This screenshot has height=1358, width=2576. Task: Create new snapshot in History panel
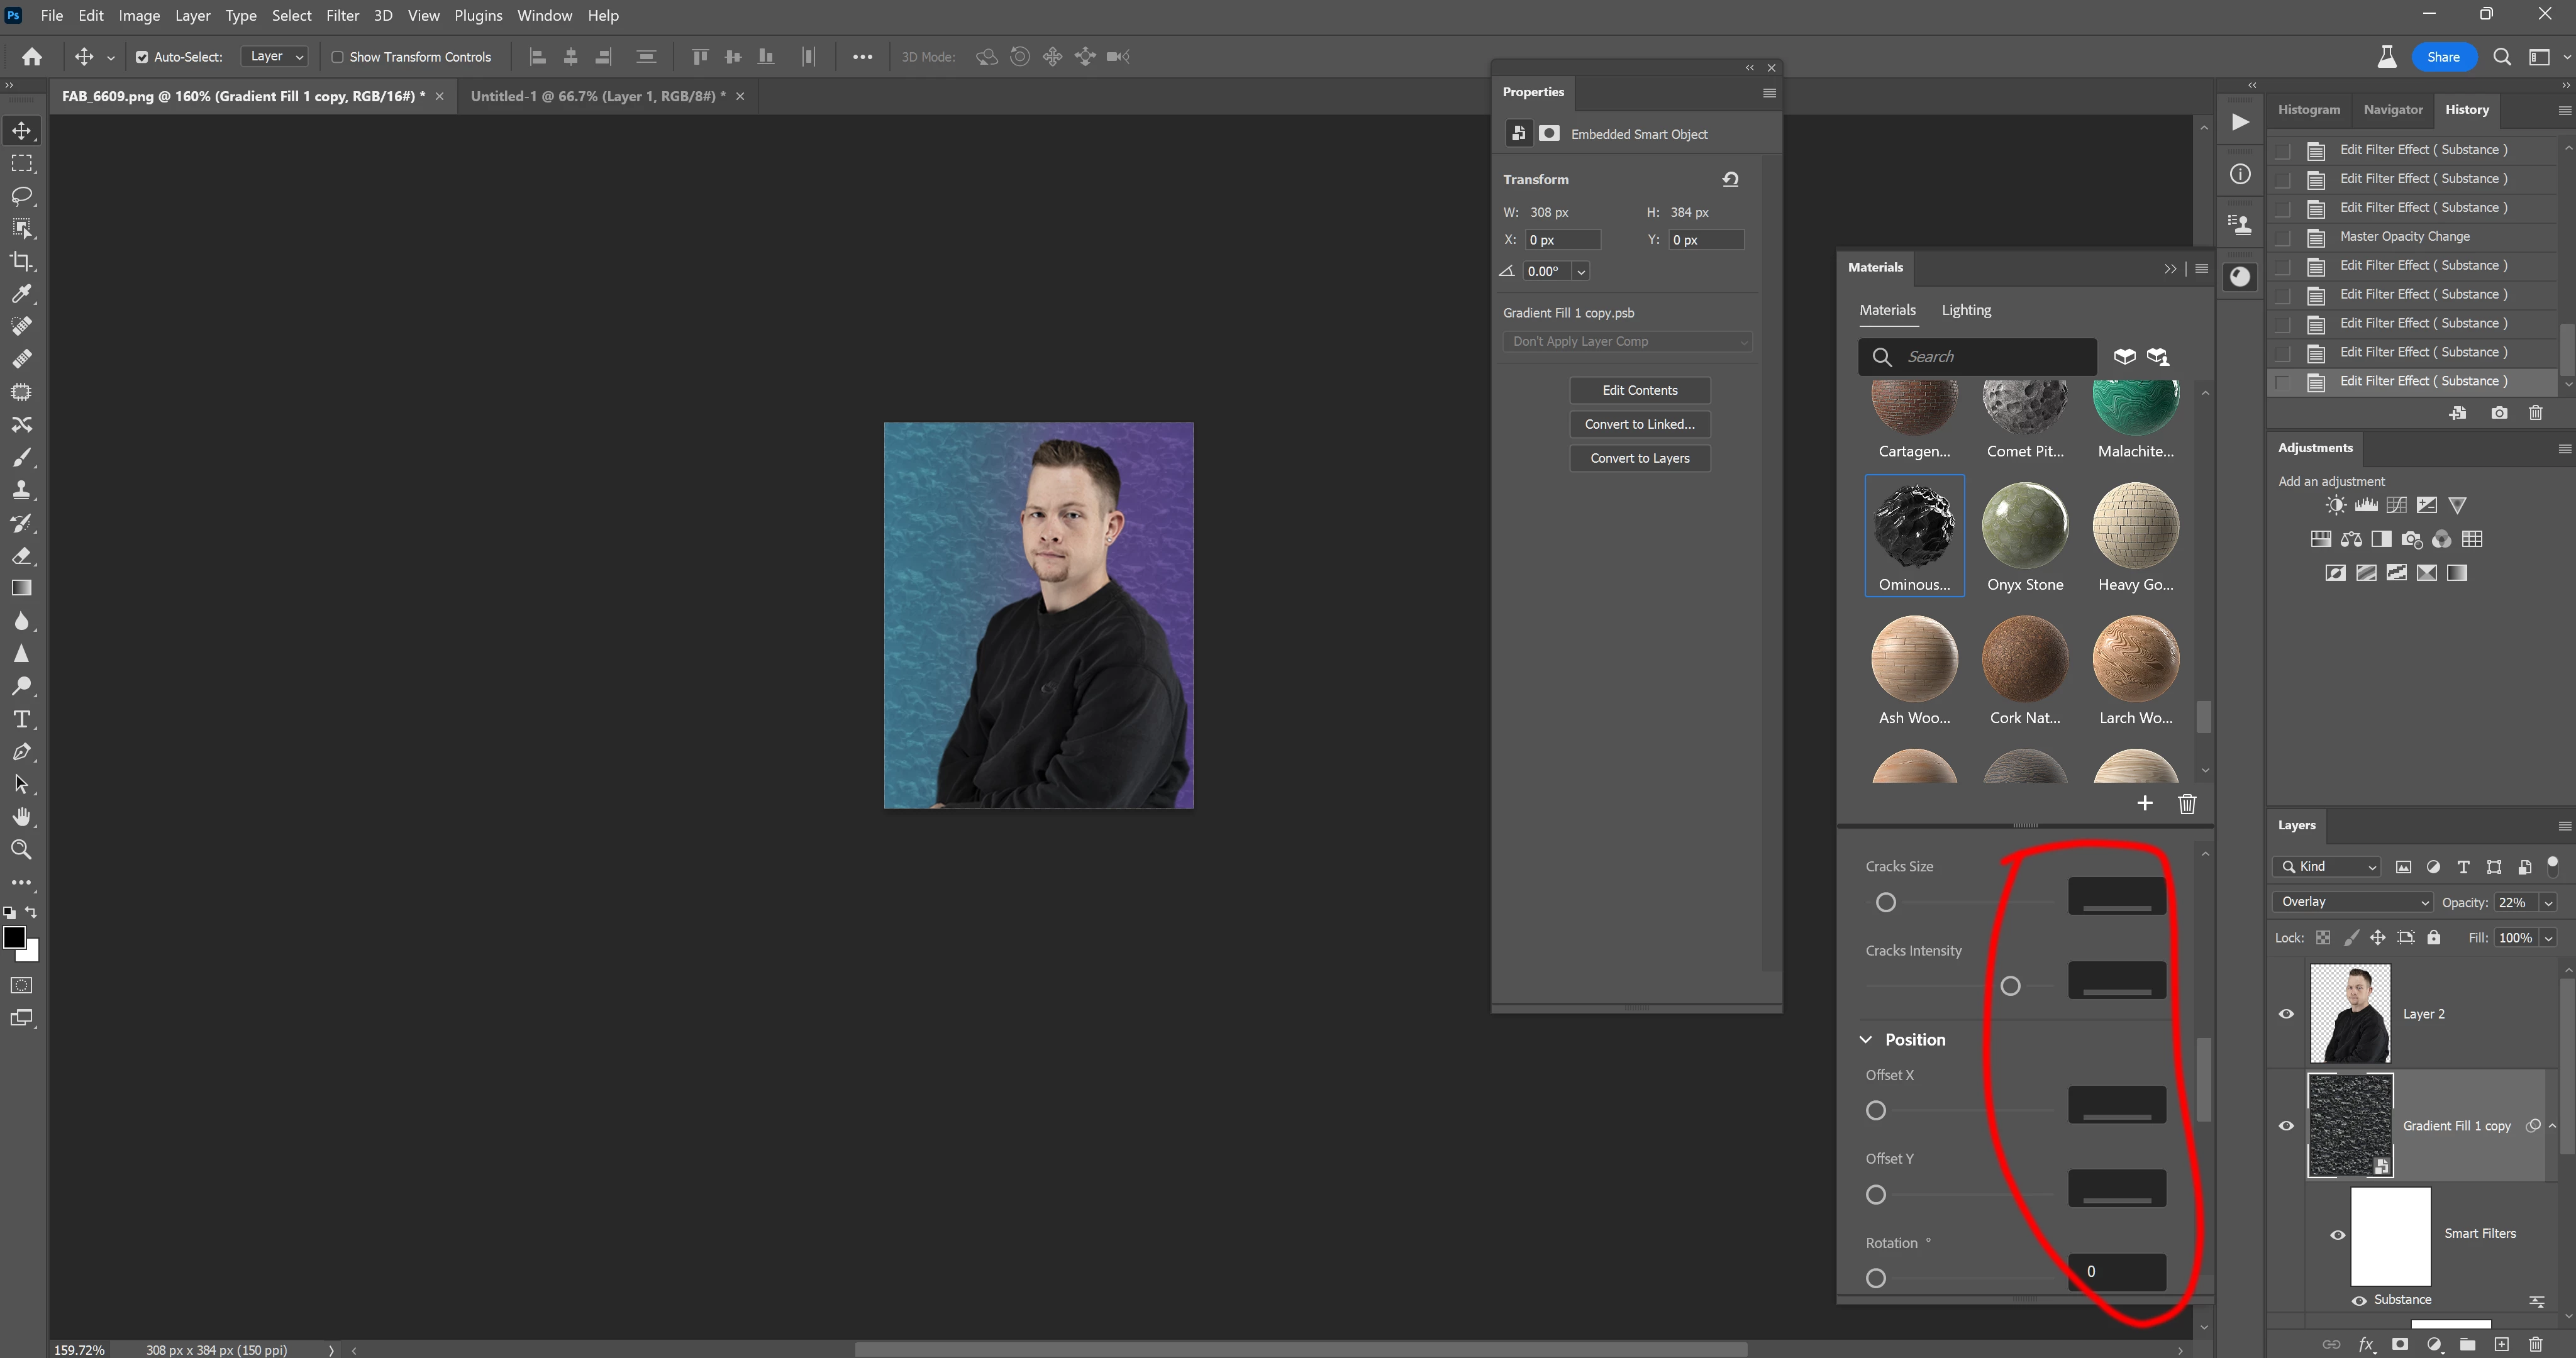tap(2499, 413)
